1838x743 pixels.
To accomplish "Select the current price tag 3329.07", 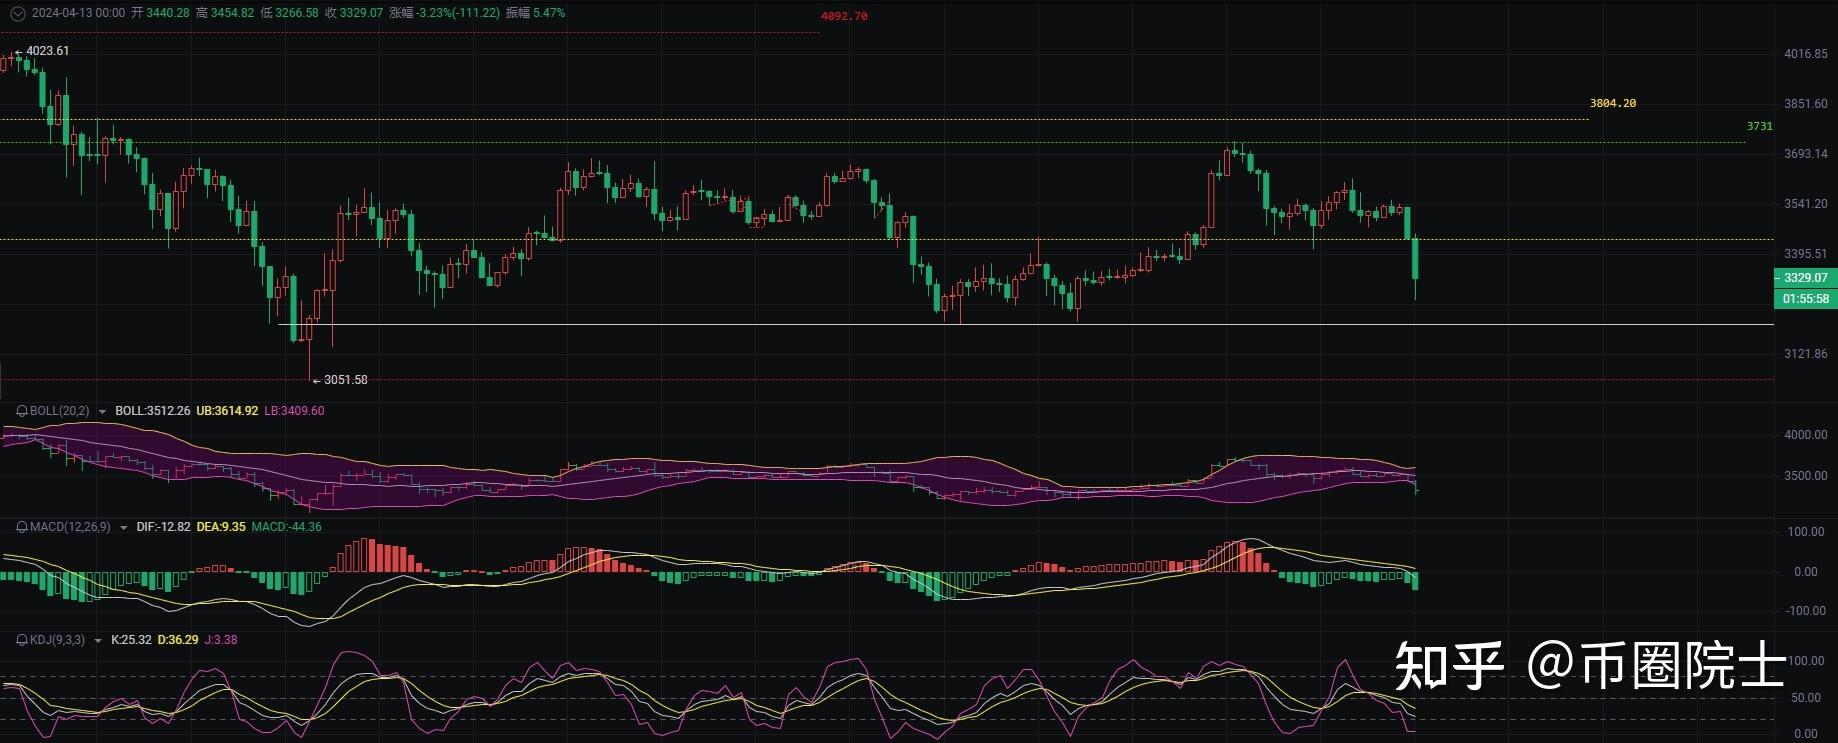I will pyautogui.click(x=1805, y=278).
